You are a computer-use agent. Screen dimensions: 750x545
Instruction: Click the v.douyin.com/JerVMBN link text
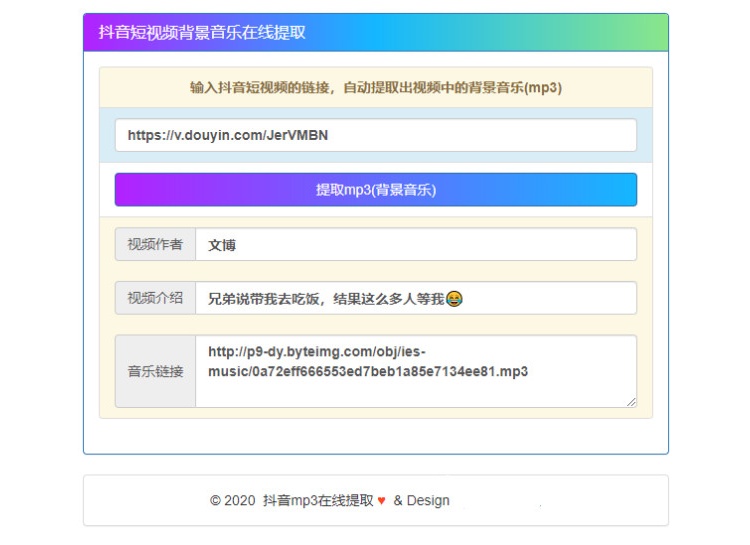pyautogui.click(x=228, y=135)
